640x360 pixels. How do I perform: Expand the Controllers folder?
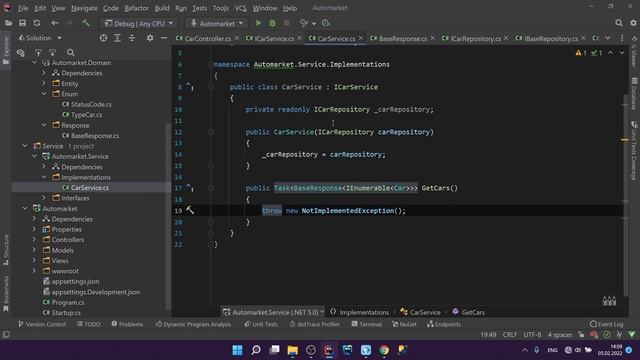pos(34,240)
